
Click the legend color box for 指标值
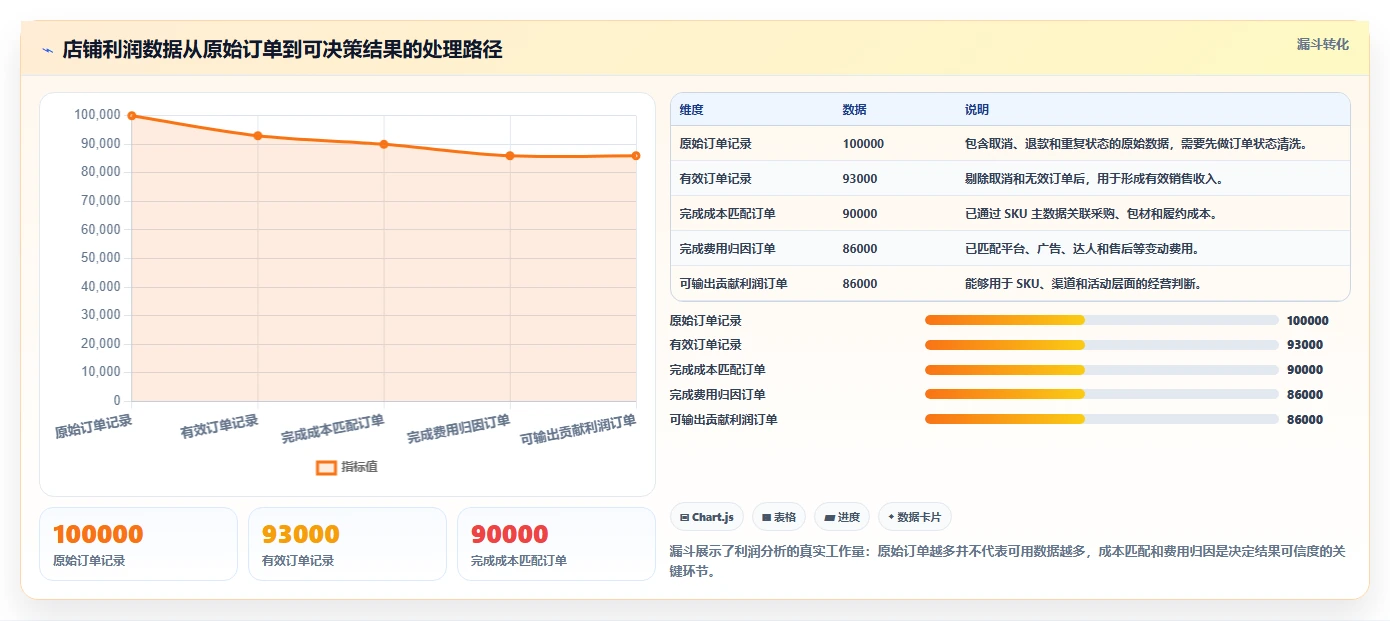tap(326, 467)
